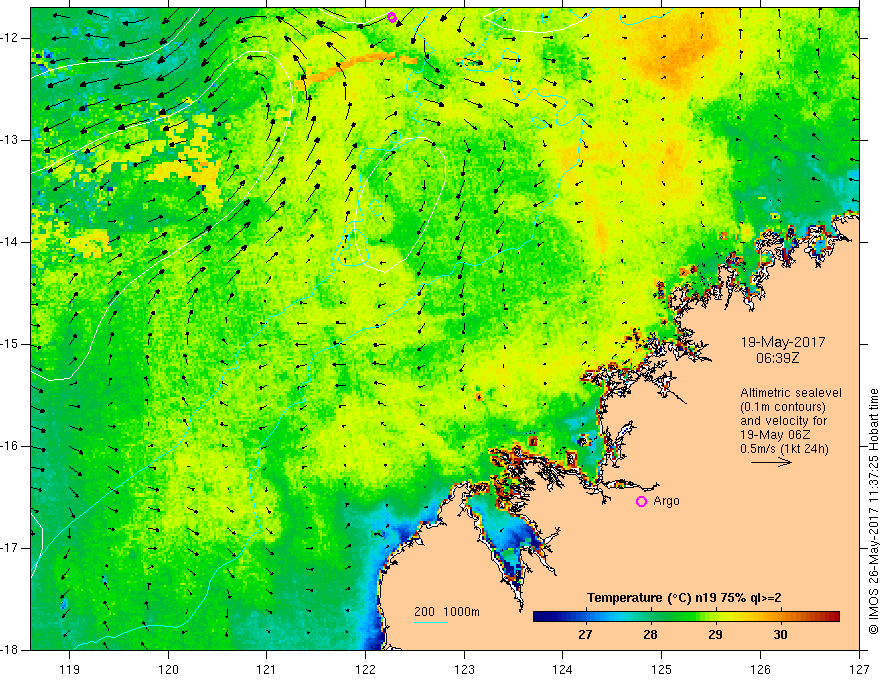This screenshot has height=680, width=880.
Task: Click the '121' longitude axis label
Action: click(x=267, y=669)
